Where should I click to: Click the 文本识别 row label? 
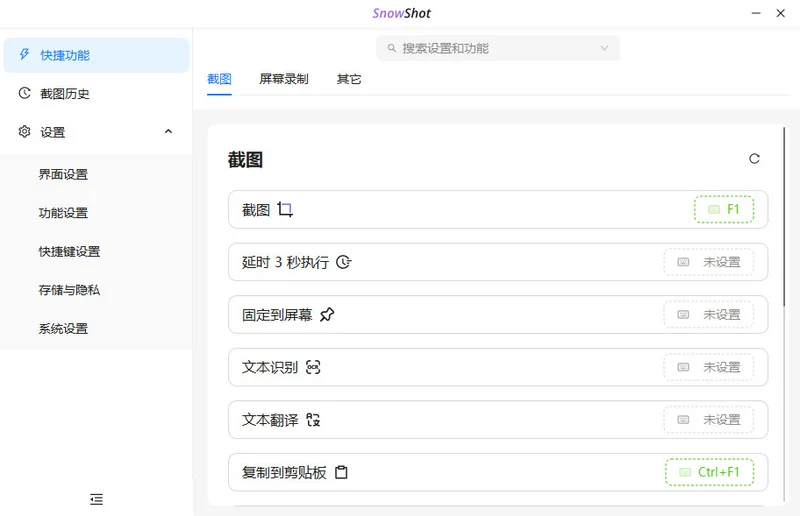pyautogui.click(x=270, y=367)
